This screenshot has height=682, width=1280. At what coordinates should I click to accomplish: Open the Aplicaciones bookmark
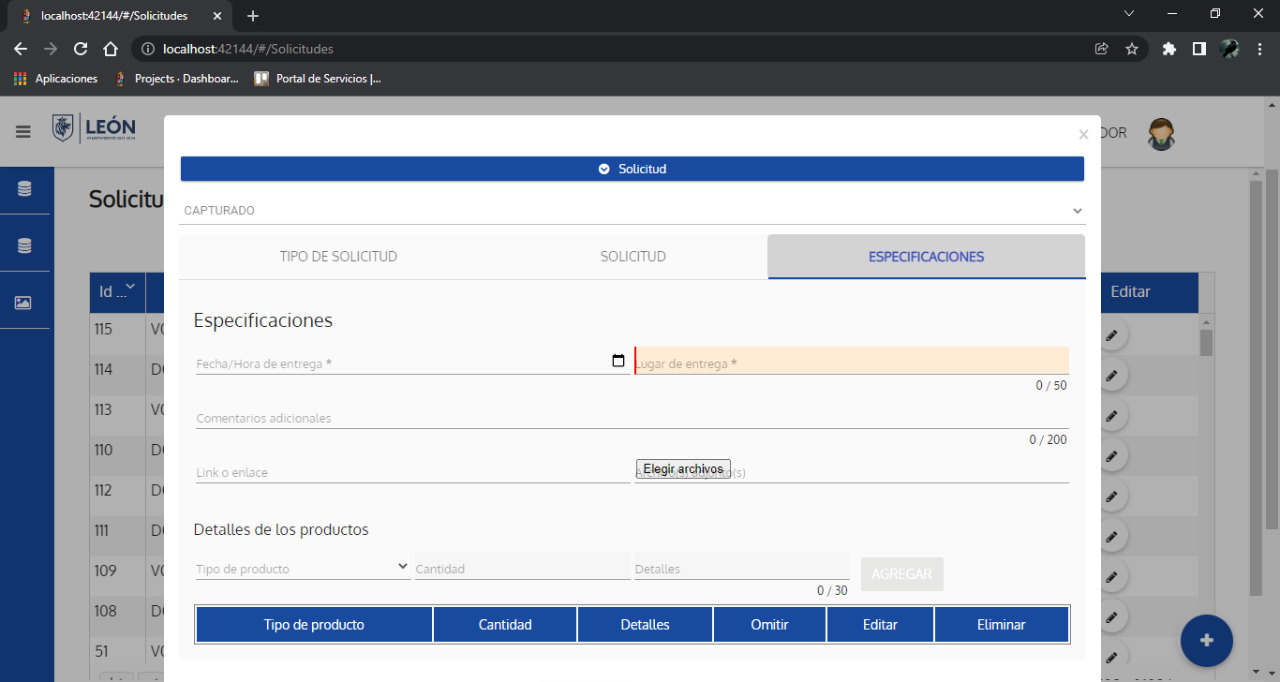[56, 78]
